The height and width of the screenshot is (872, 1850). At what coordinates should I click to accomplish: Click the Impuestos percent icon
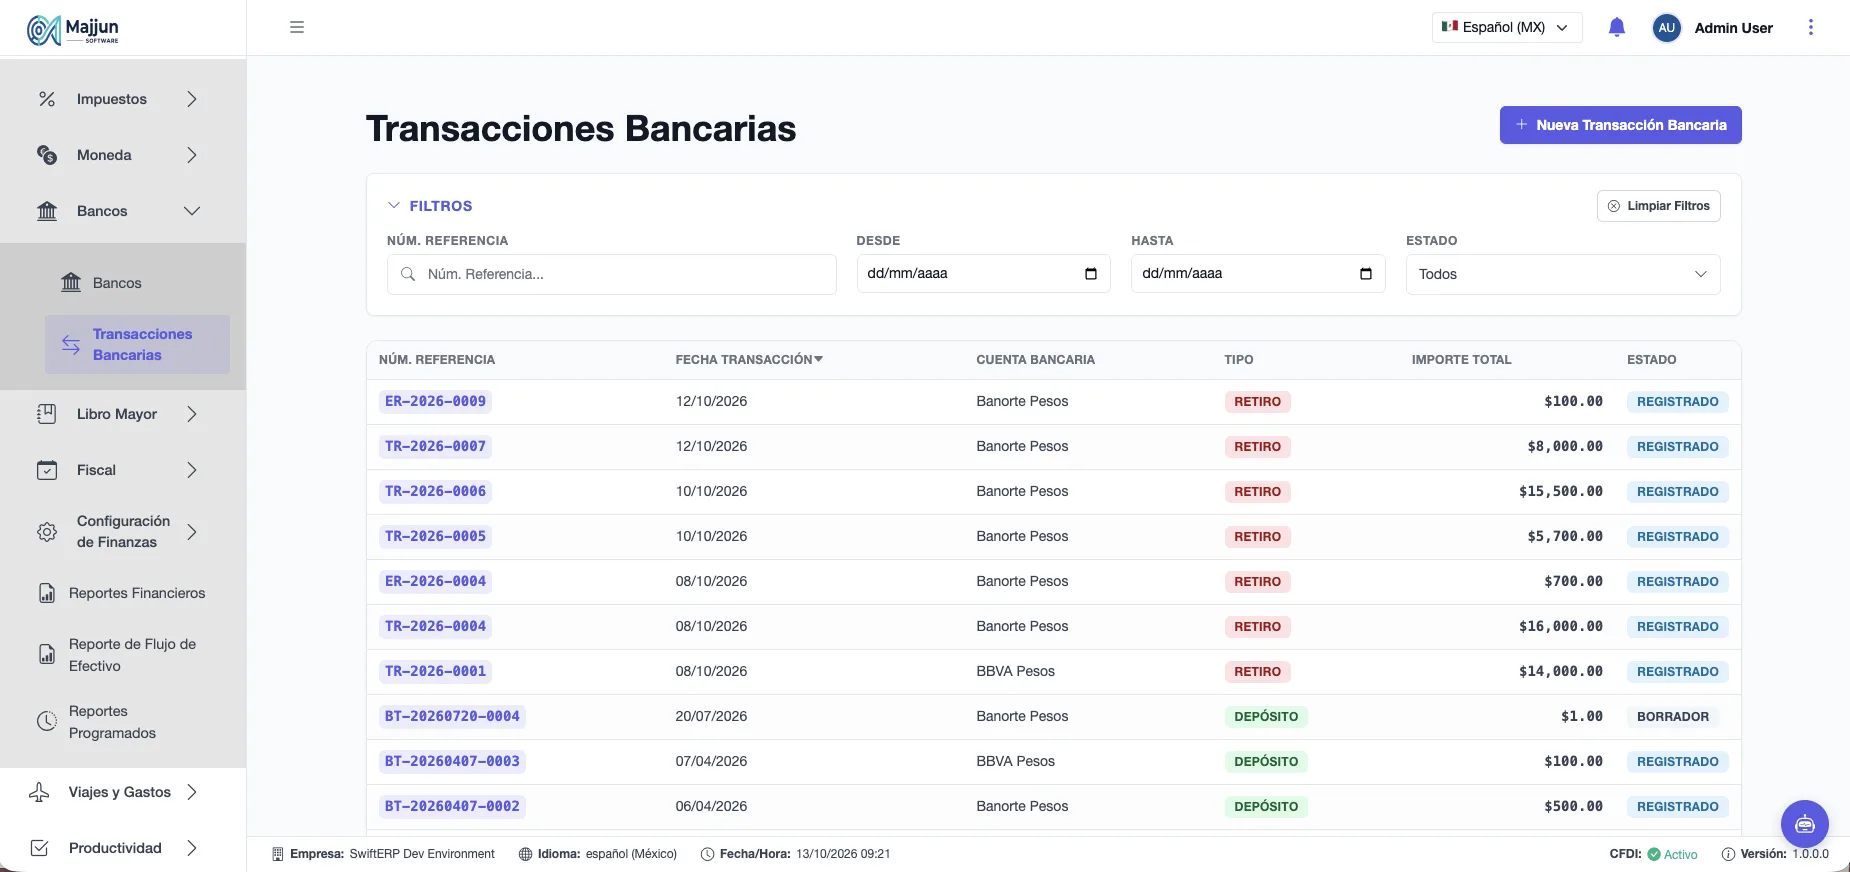pos(47,99)
